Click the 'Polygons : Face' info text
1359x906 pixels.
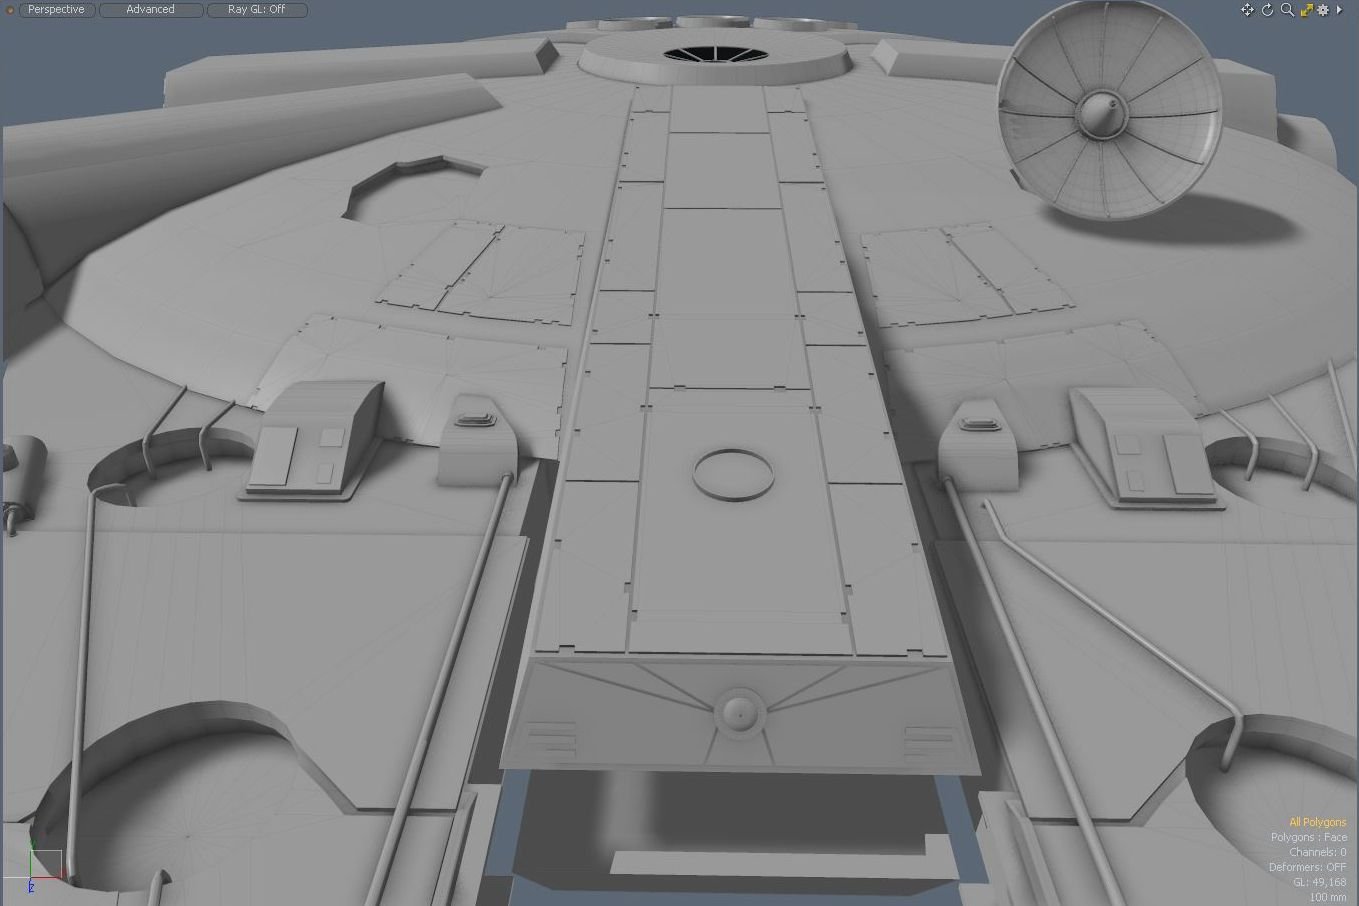coord(1309,837)
